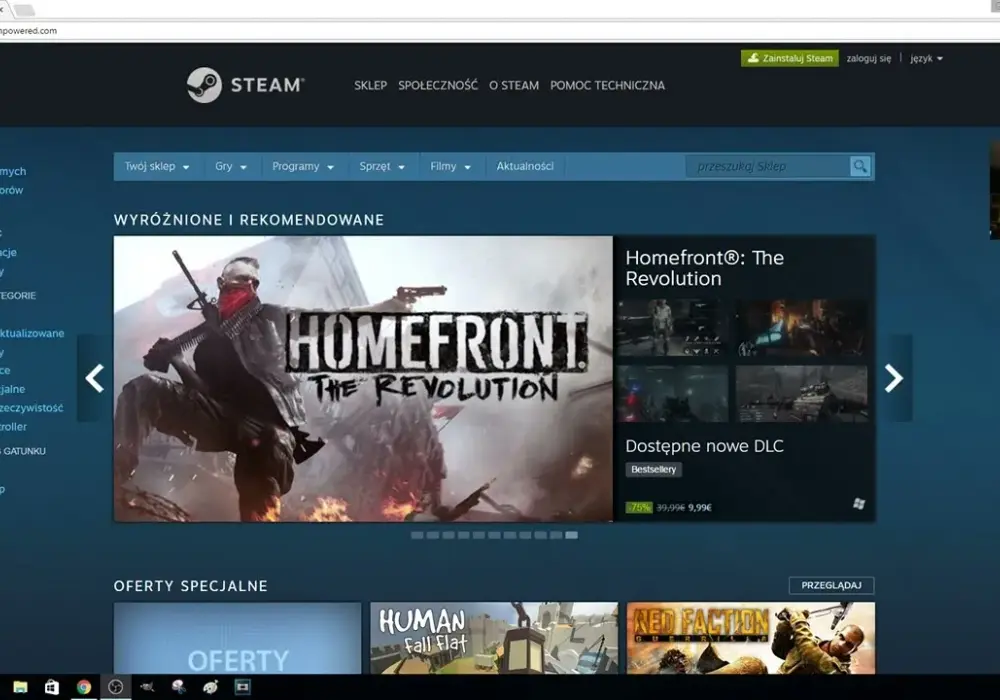Select the first carousel page dot
Image resolution: width=1000 pixels, height=700 pixels.
click(x=417, y=535)
